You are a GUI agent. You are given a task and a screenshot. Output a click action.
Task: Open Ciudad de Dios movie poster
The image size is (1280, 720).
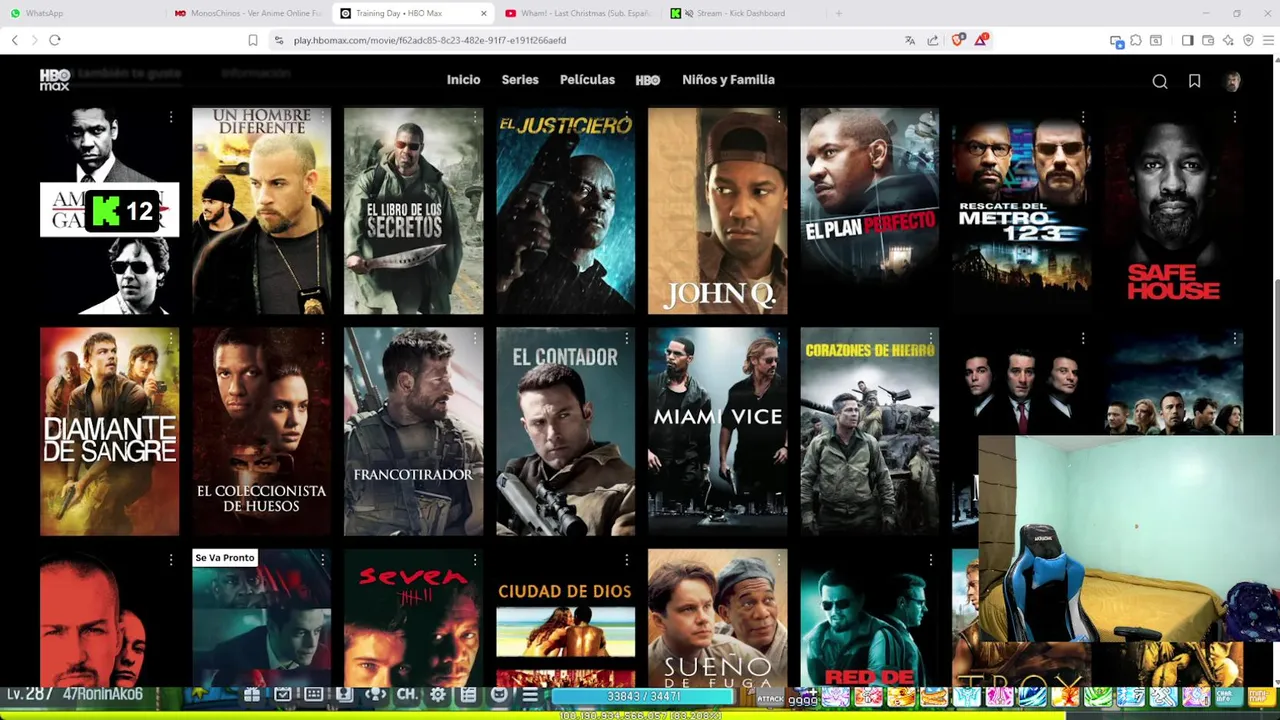coord(565,617)
